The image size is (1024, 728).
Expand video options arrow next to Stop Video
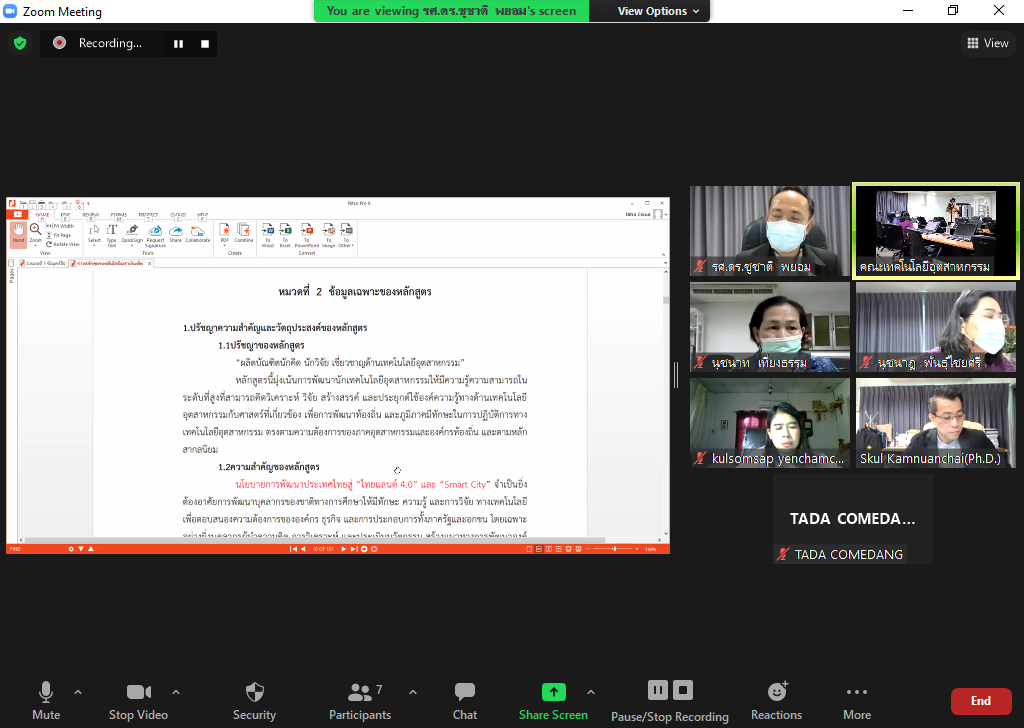click(176, 691)
